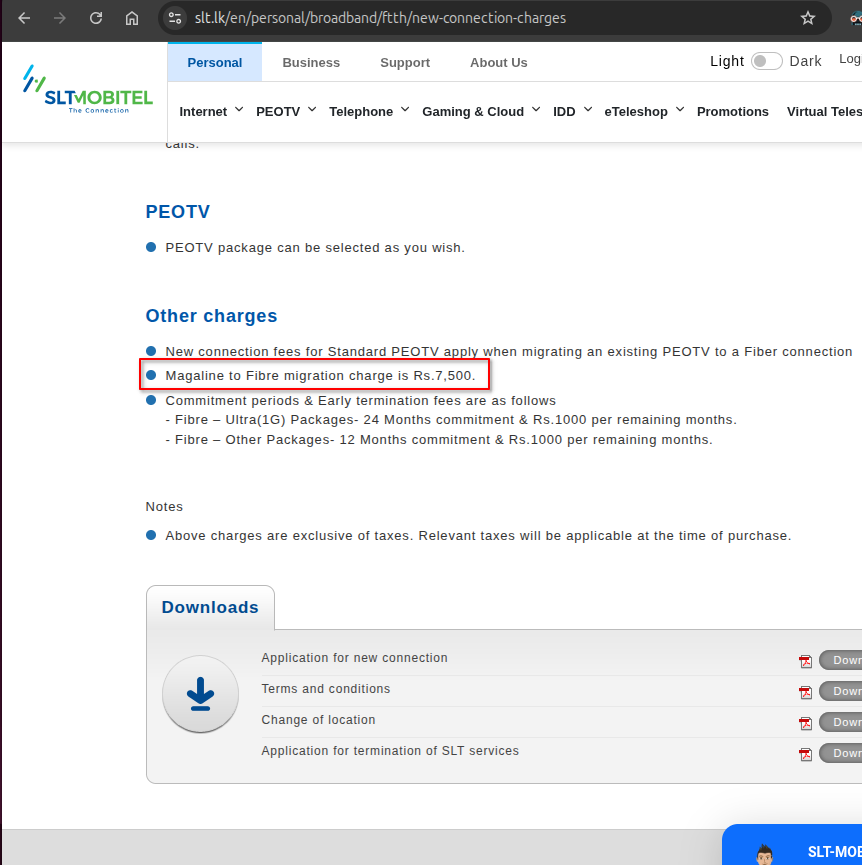
Task: Bookmark page with star icon
Action: tap(807, 18)
